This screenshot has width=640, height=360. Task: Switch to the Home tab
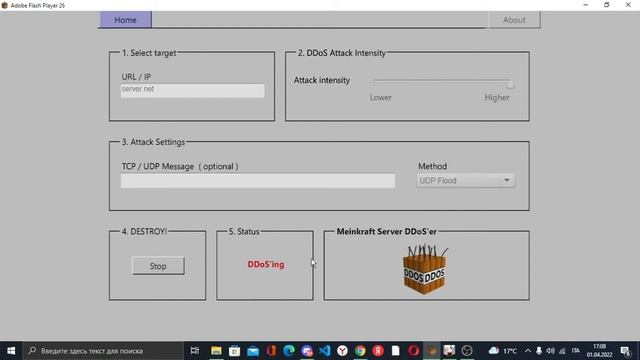(x=125, y=20)
